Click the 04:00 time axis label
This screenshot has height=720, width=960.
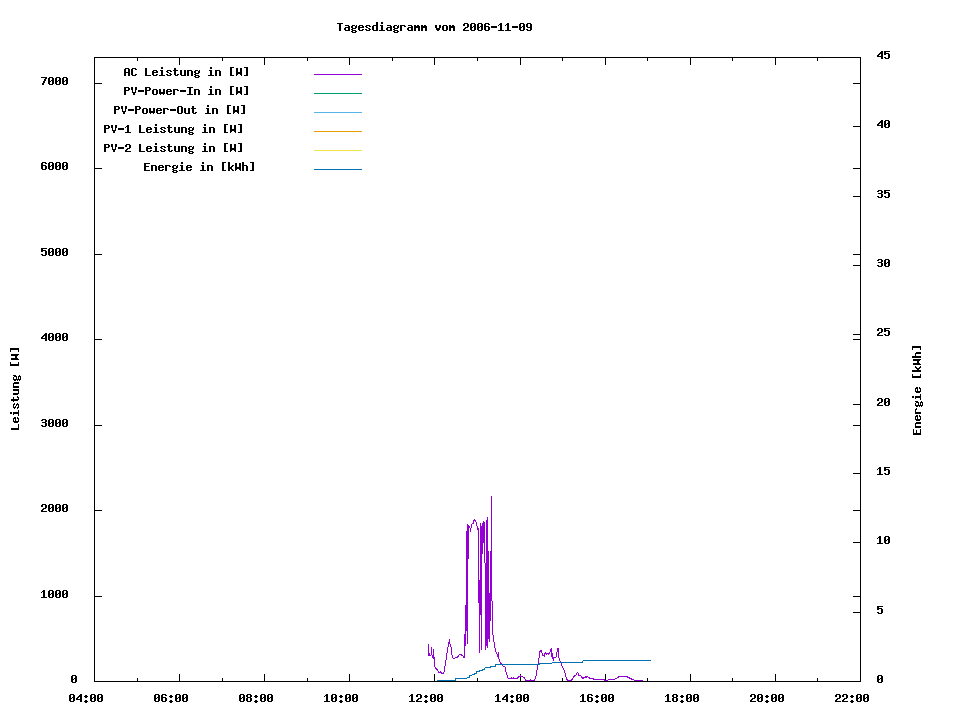(x=86, y=698)
